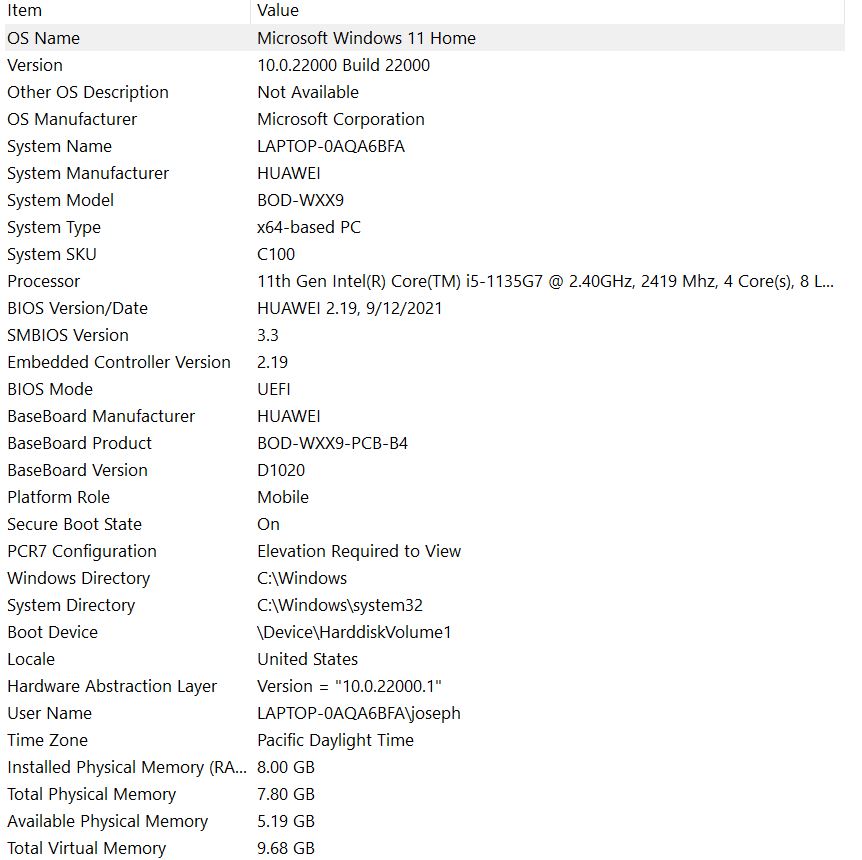The height and width of the screenshot is (860, 862).
Task: Click HUAWEI value for BaseBoard Manufacturer
Action: tap(289, 416)
